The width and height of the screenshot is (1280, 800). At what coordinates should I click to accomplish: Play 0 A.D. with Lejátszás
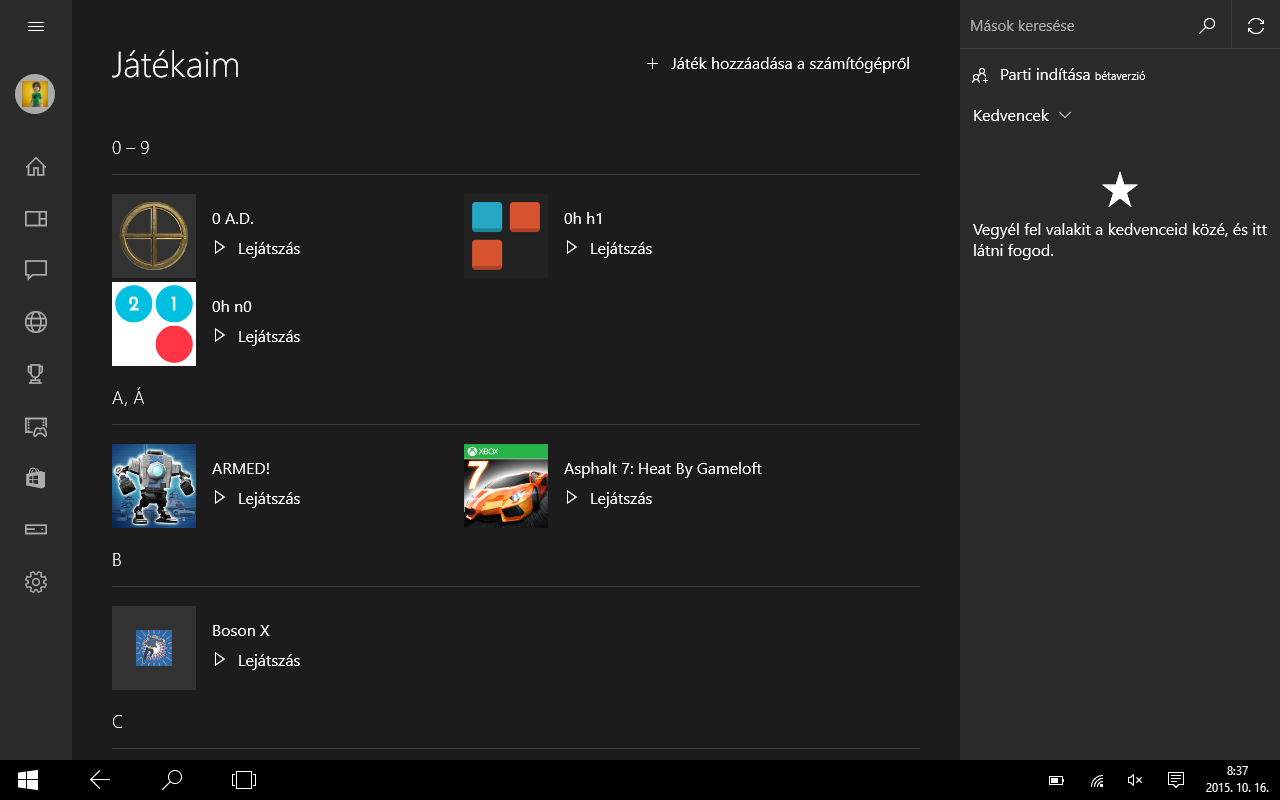[257, 248]
